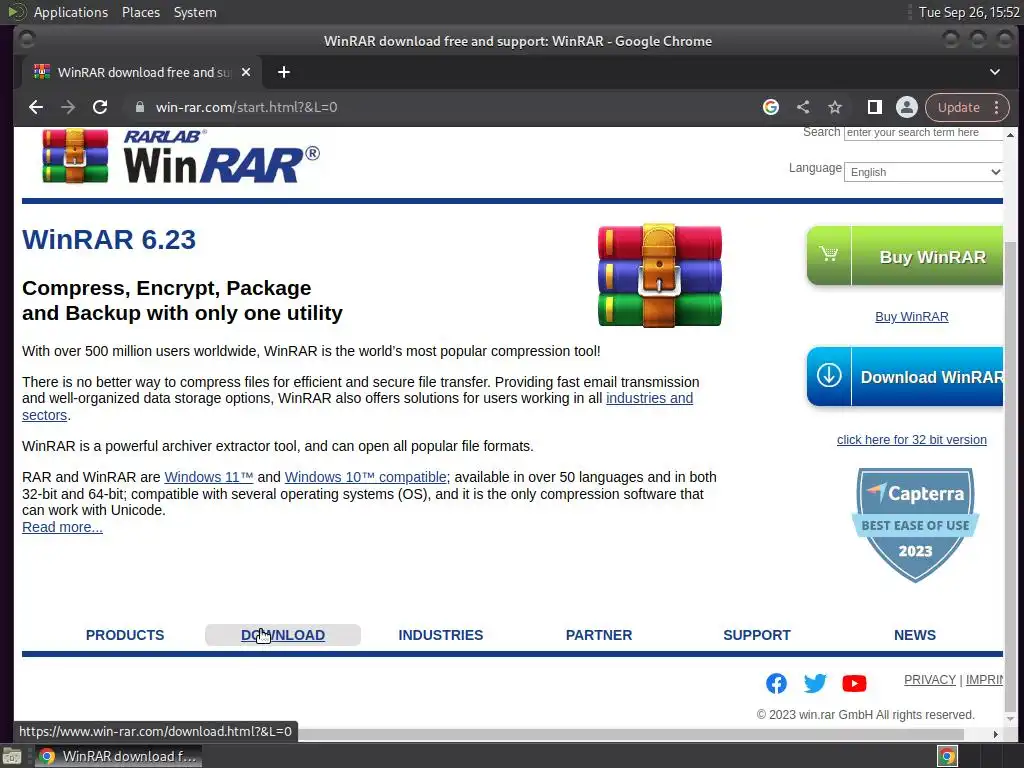
Task: Click the Read more link
Action: [62, 527]
